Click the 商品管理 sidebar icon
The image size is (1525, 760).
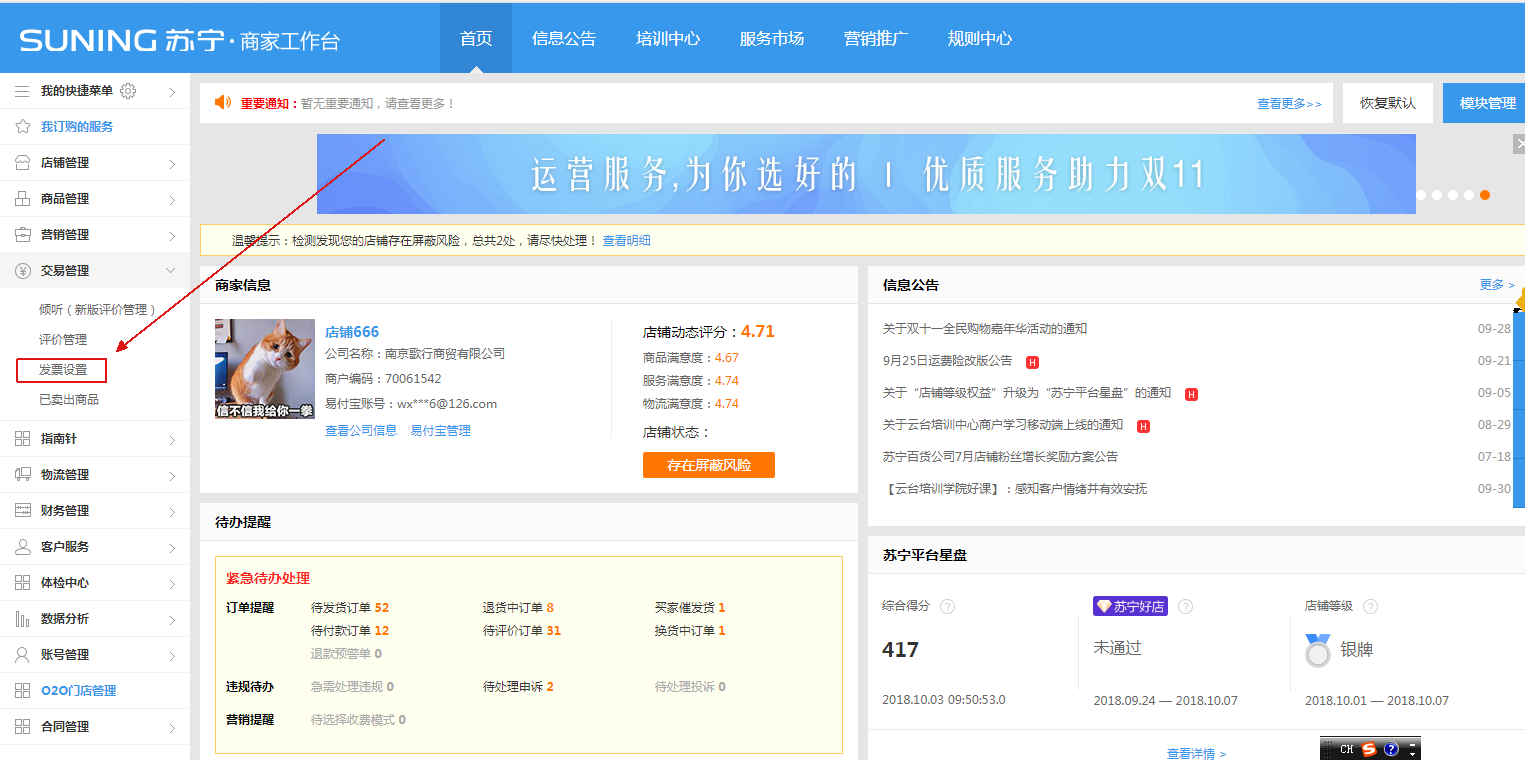(22, 199)
